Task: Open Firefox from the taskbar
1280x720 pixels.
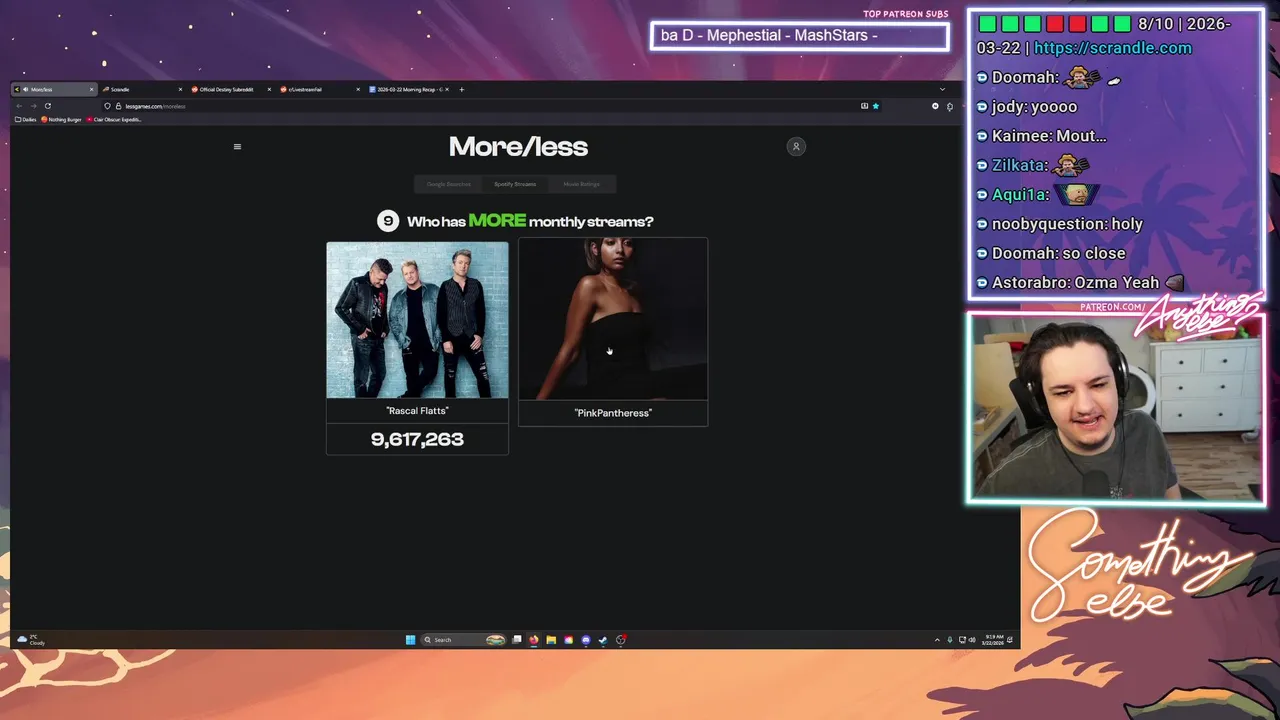Action: tap(534, 640)
